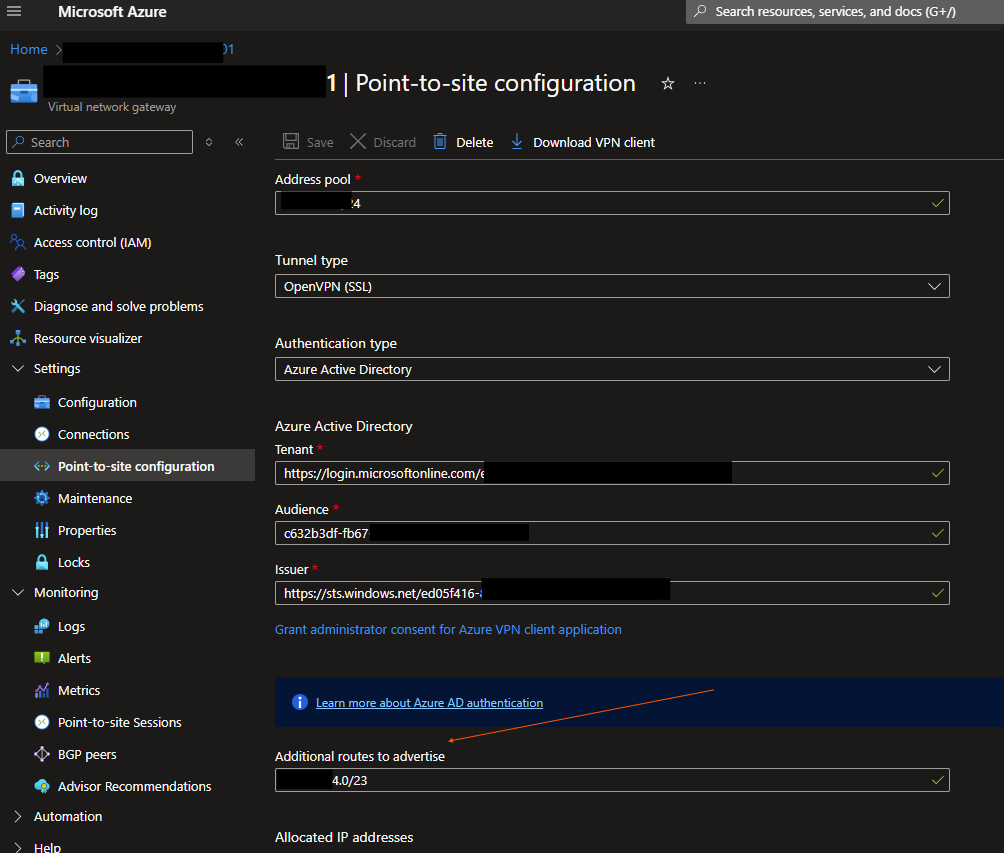Click Additional routes to advertise field

[x=612, y=780]
